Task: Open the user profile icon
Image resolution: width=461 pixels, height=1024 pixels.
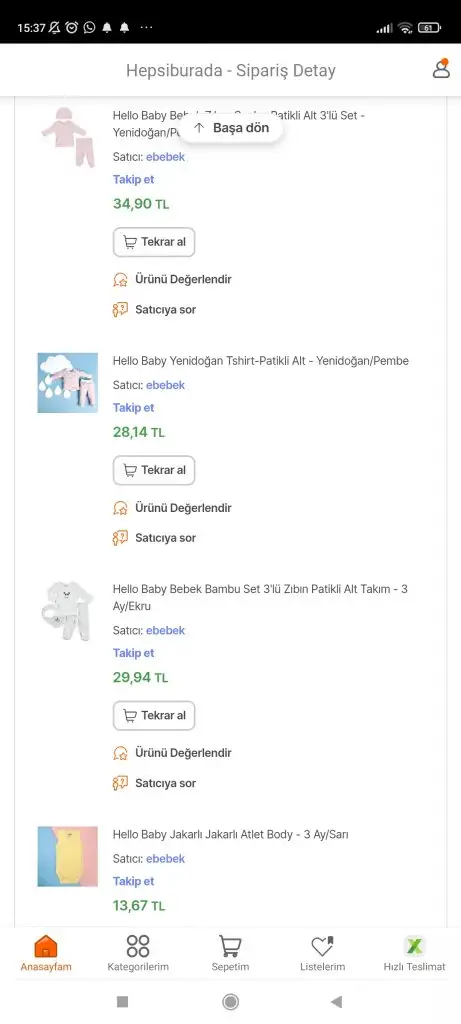Action: (x=441, y=69)
